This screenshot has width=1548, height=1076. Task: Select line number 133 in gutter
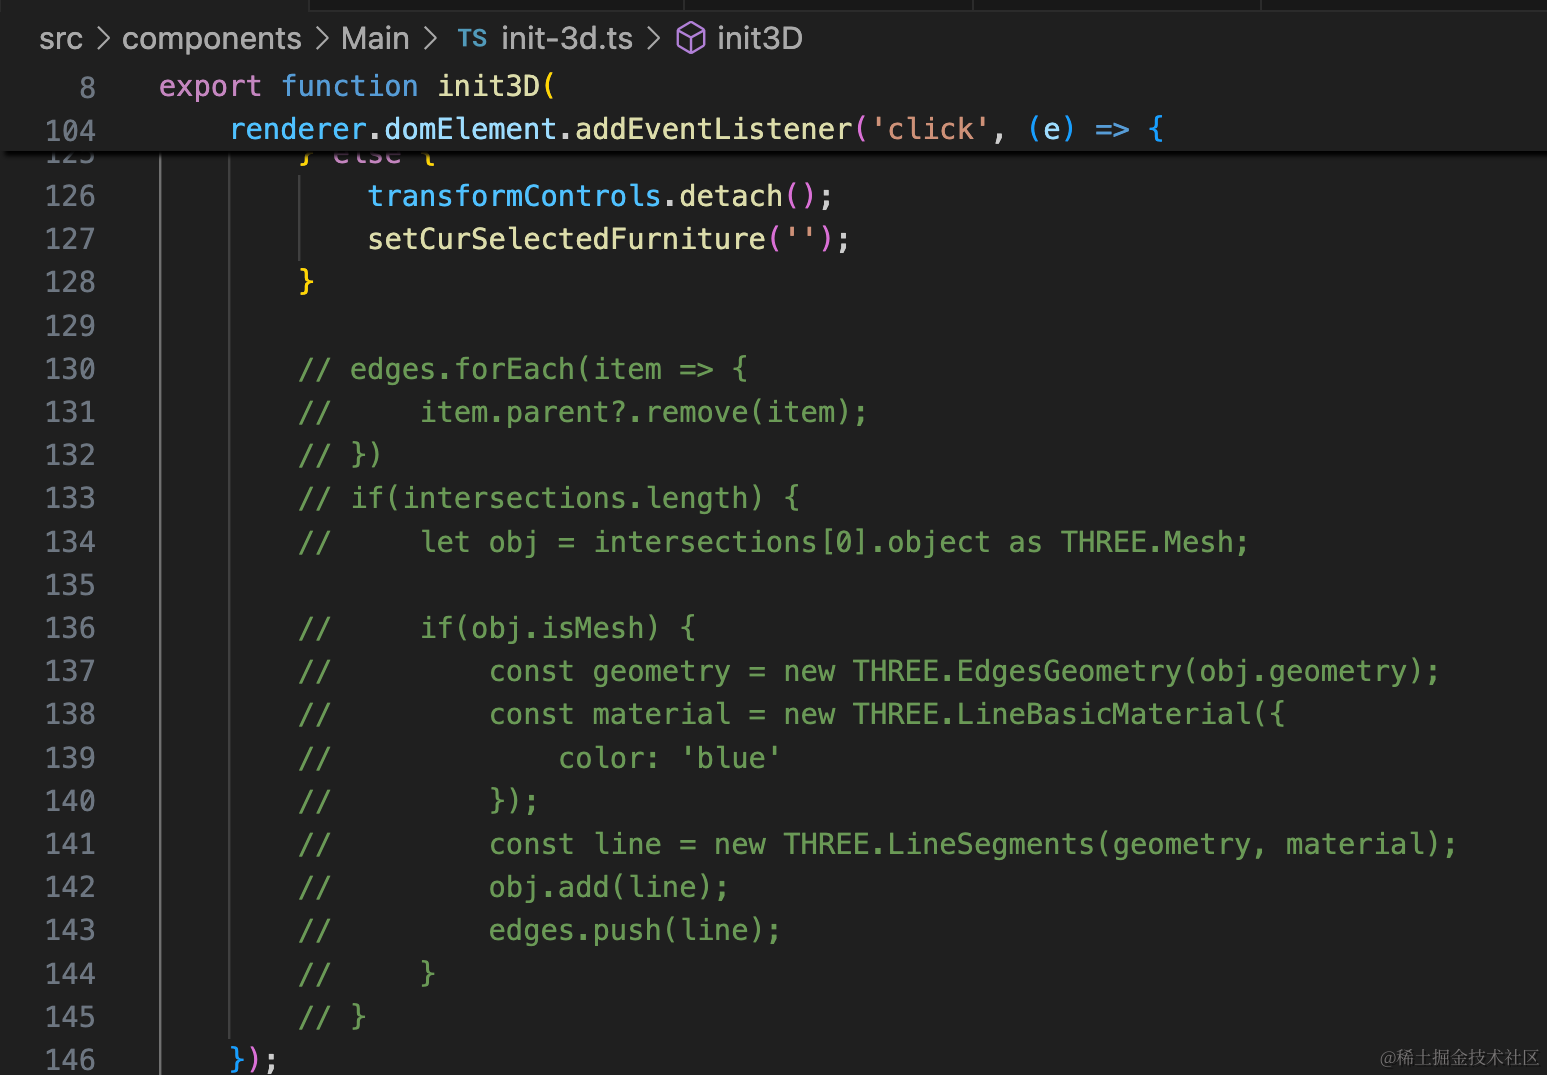[70, 498]
